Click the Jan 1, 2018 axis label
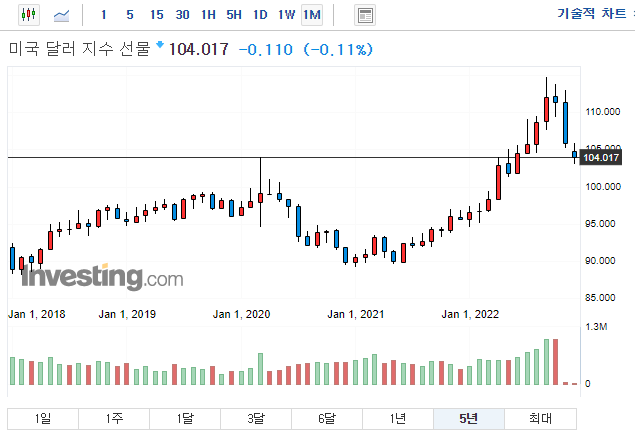Screen dimensions: 635x435 (36, 314)
